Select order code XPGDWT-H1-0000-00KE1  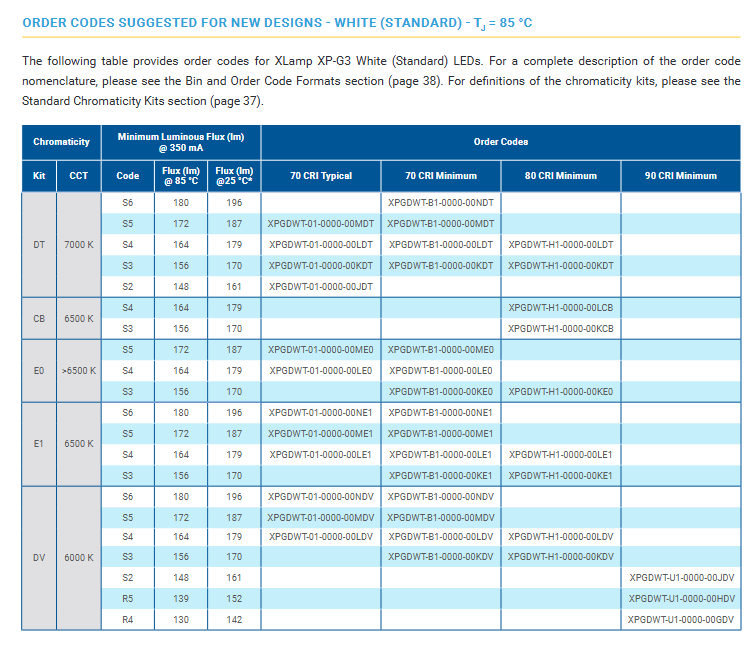(x=561, y=476)
